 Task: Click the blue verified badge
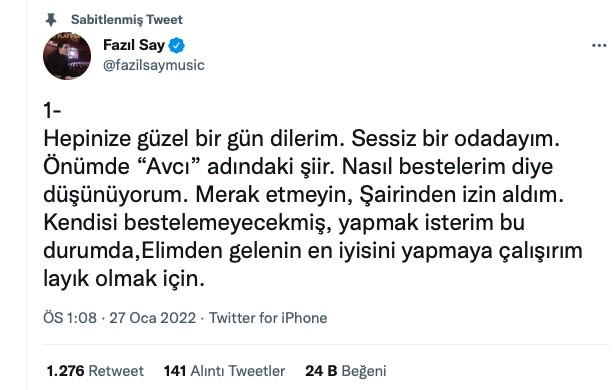click(176, 45)
